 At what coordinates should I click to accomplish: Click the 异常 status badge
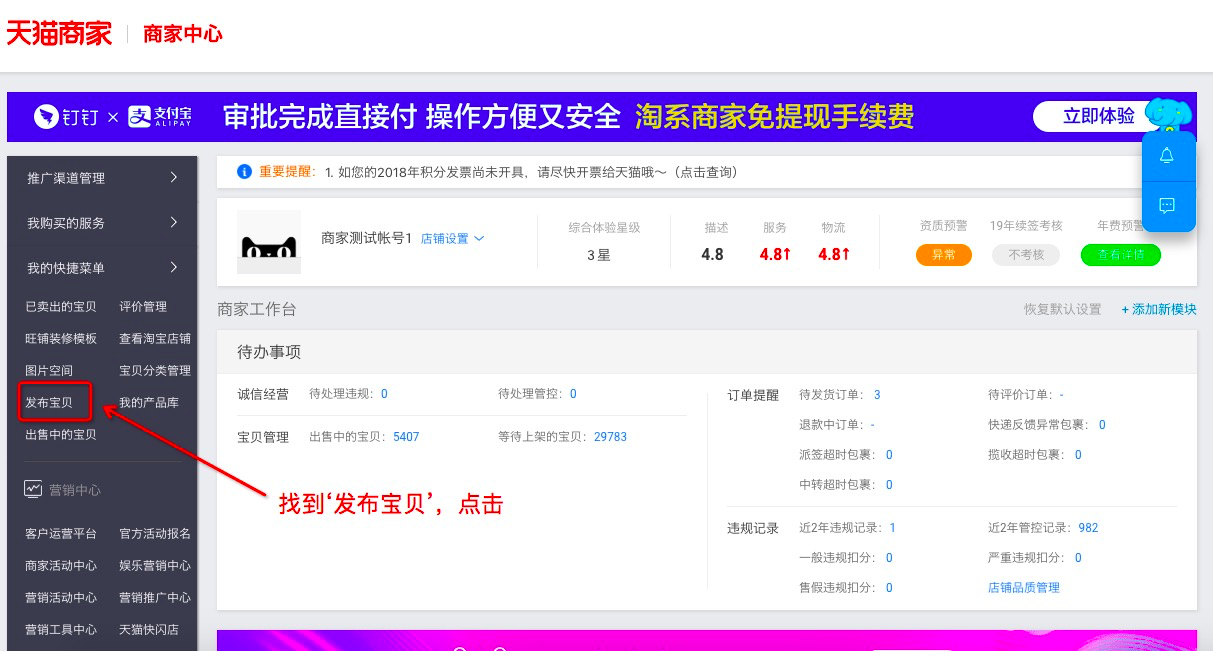click(944, 255)
